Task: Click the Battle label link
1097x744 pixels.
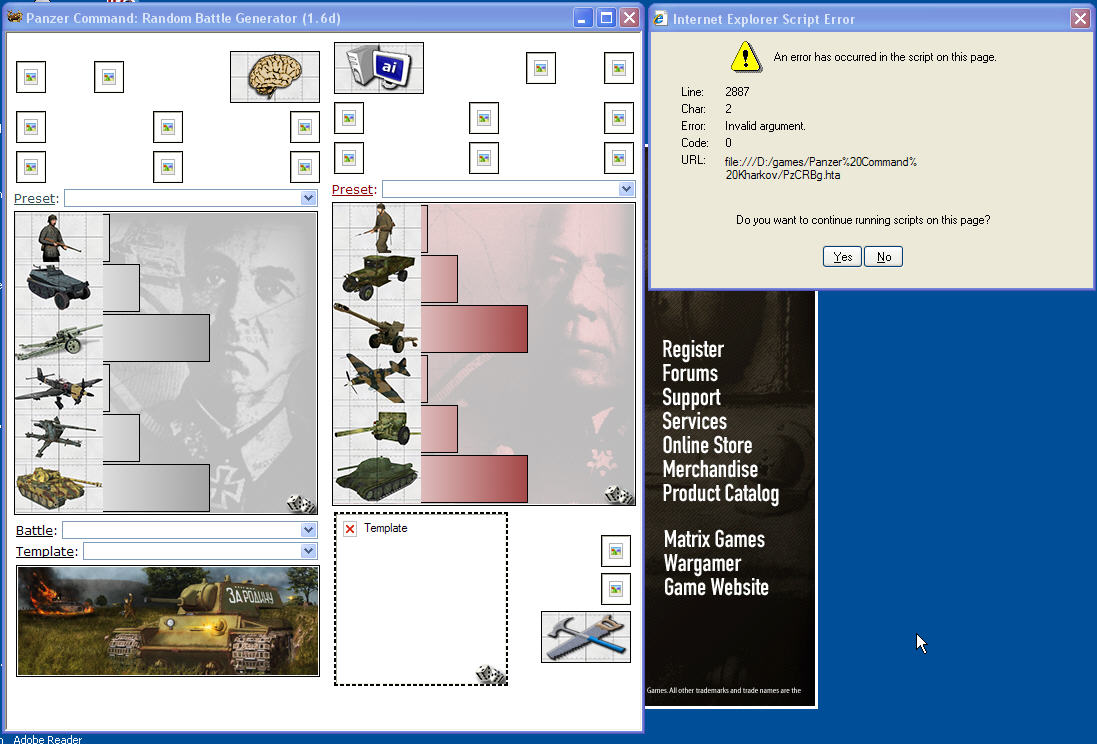Action: [x=34, y=530]
